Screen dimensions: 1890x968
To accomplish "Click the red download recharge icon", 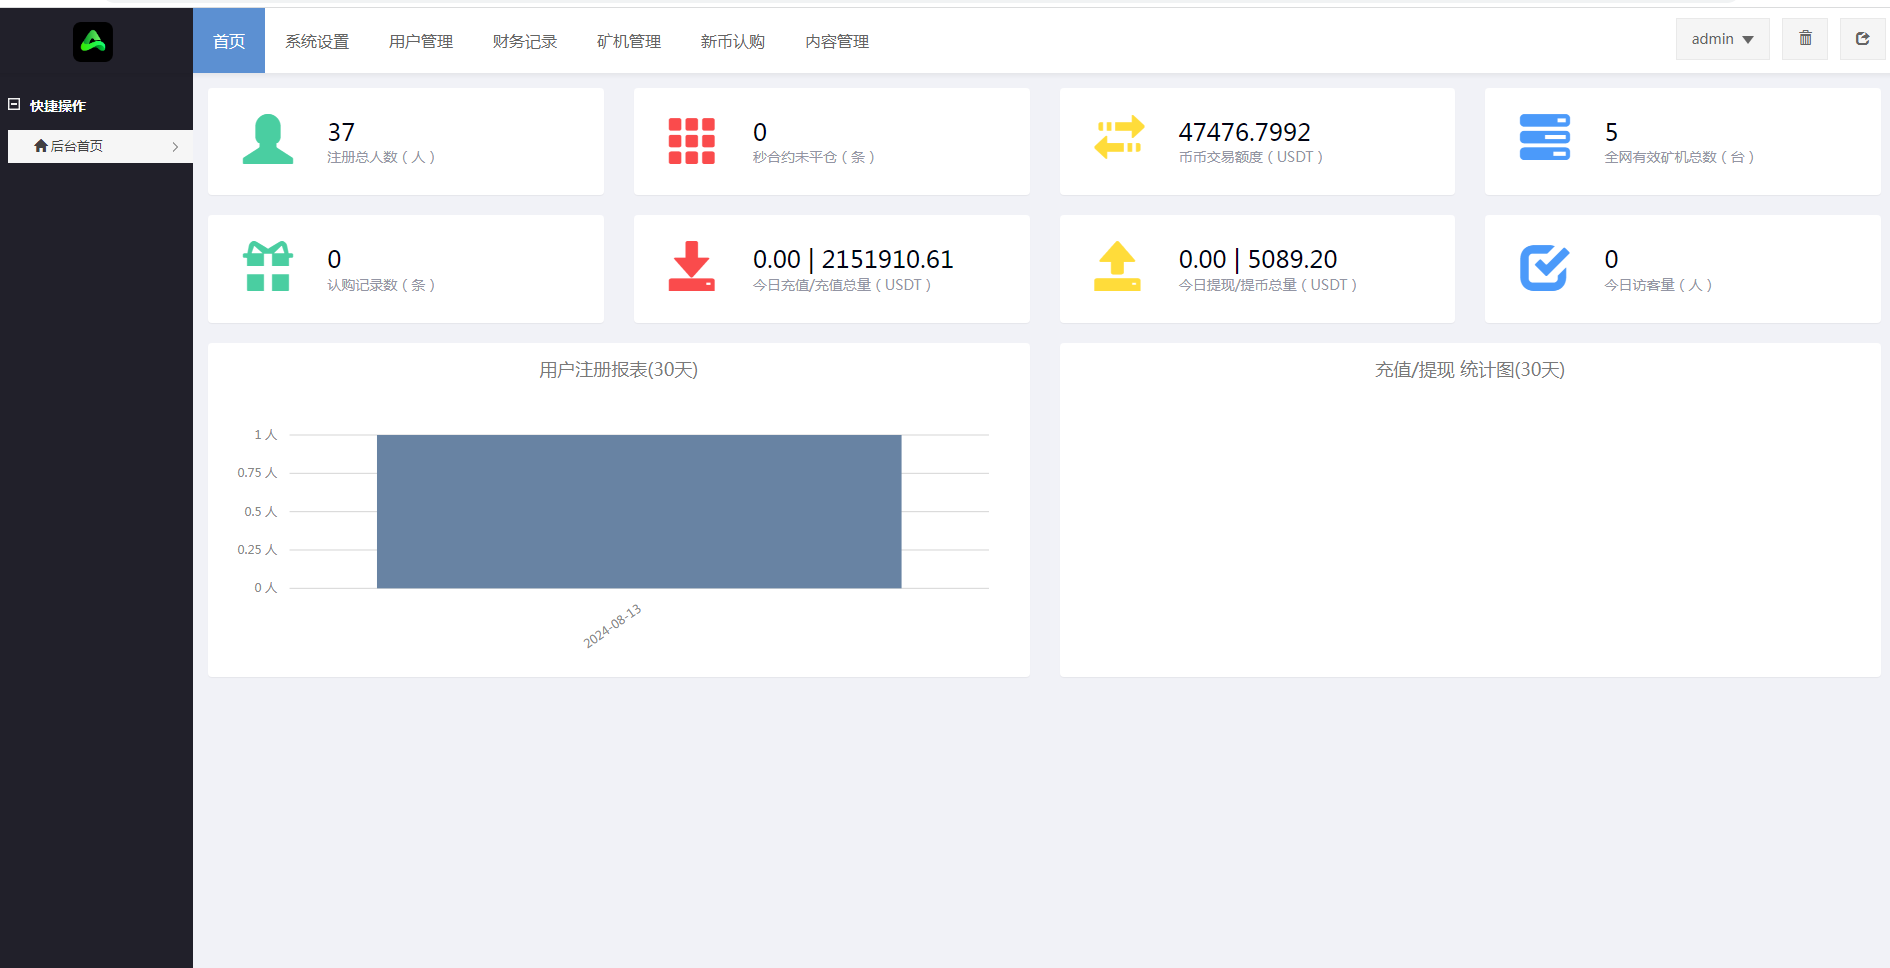I will point(692,267).
